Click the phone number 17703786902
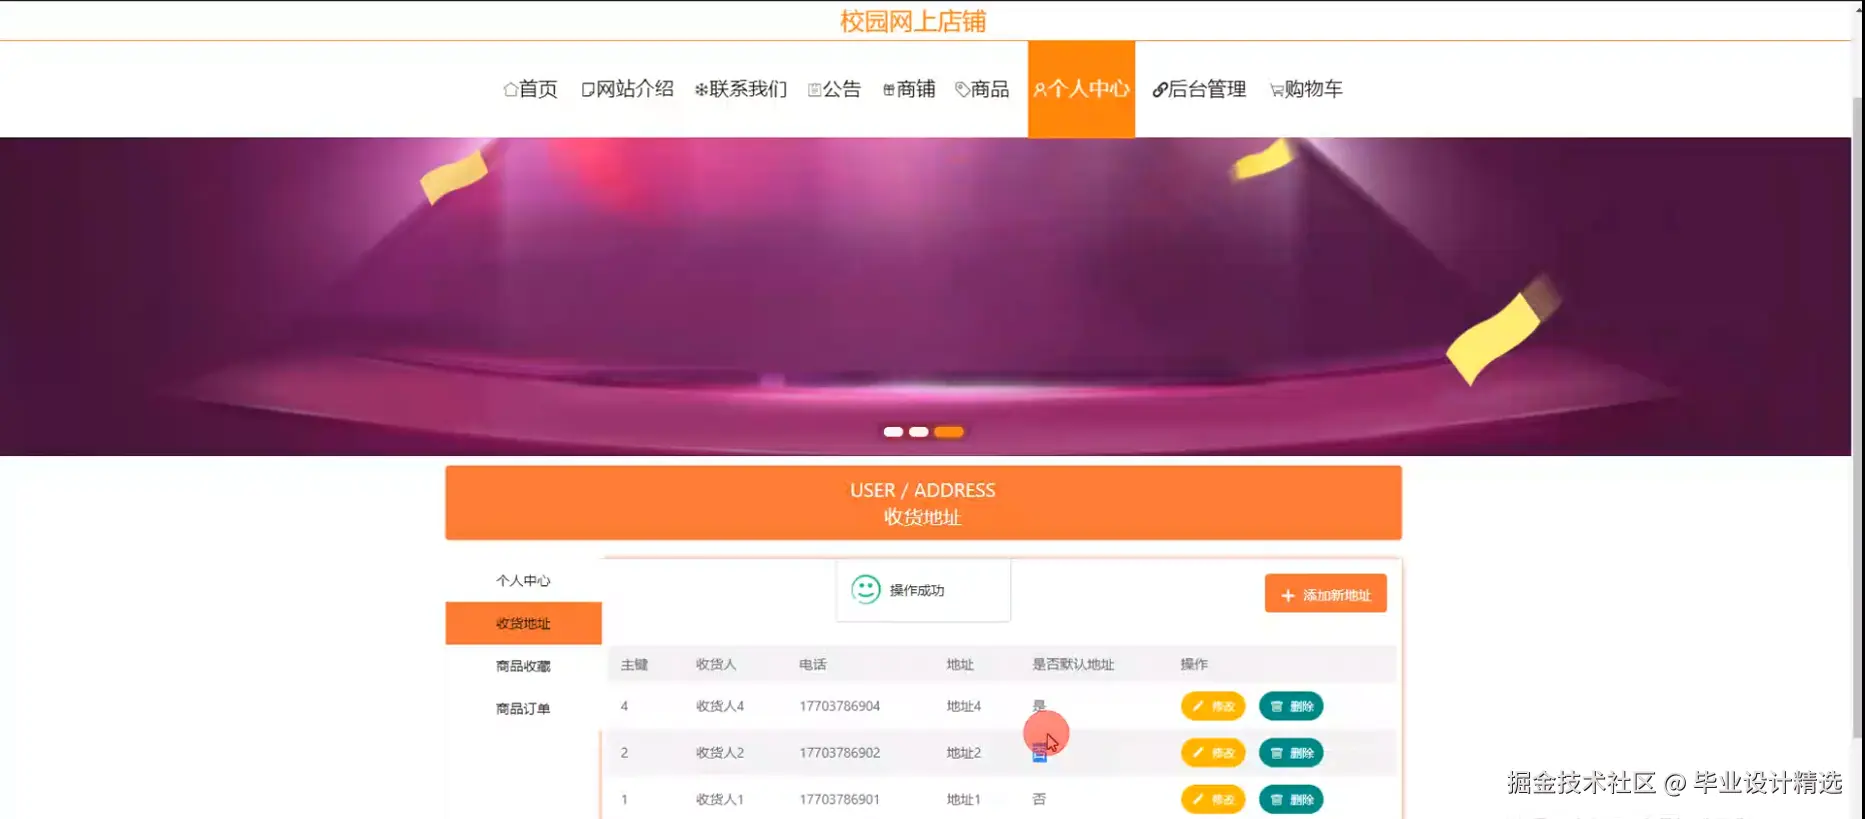 pos(839,752)
